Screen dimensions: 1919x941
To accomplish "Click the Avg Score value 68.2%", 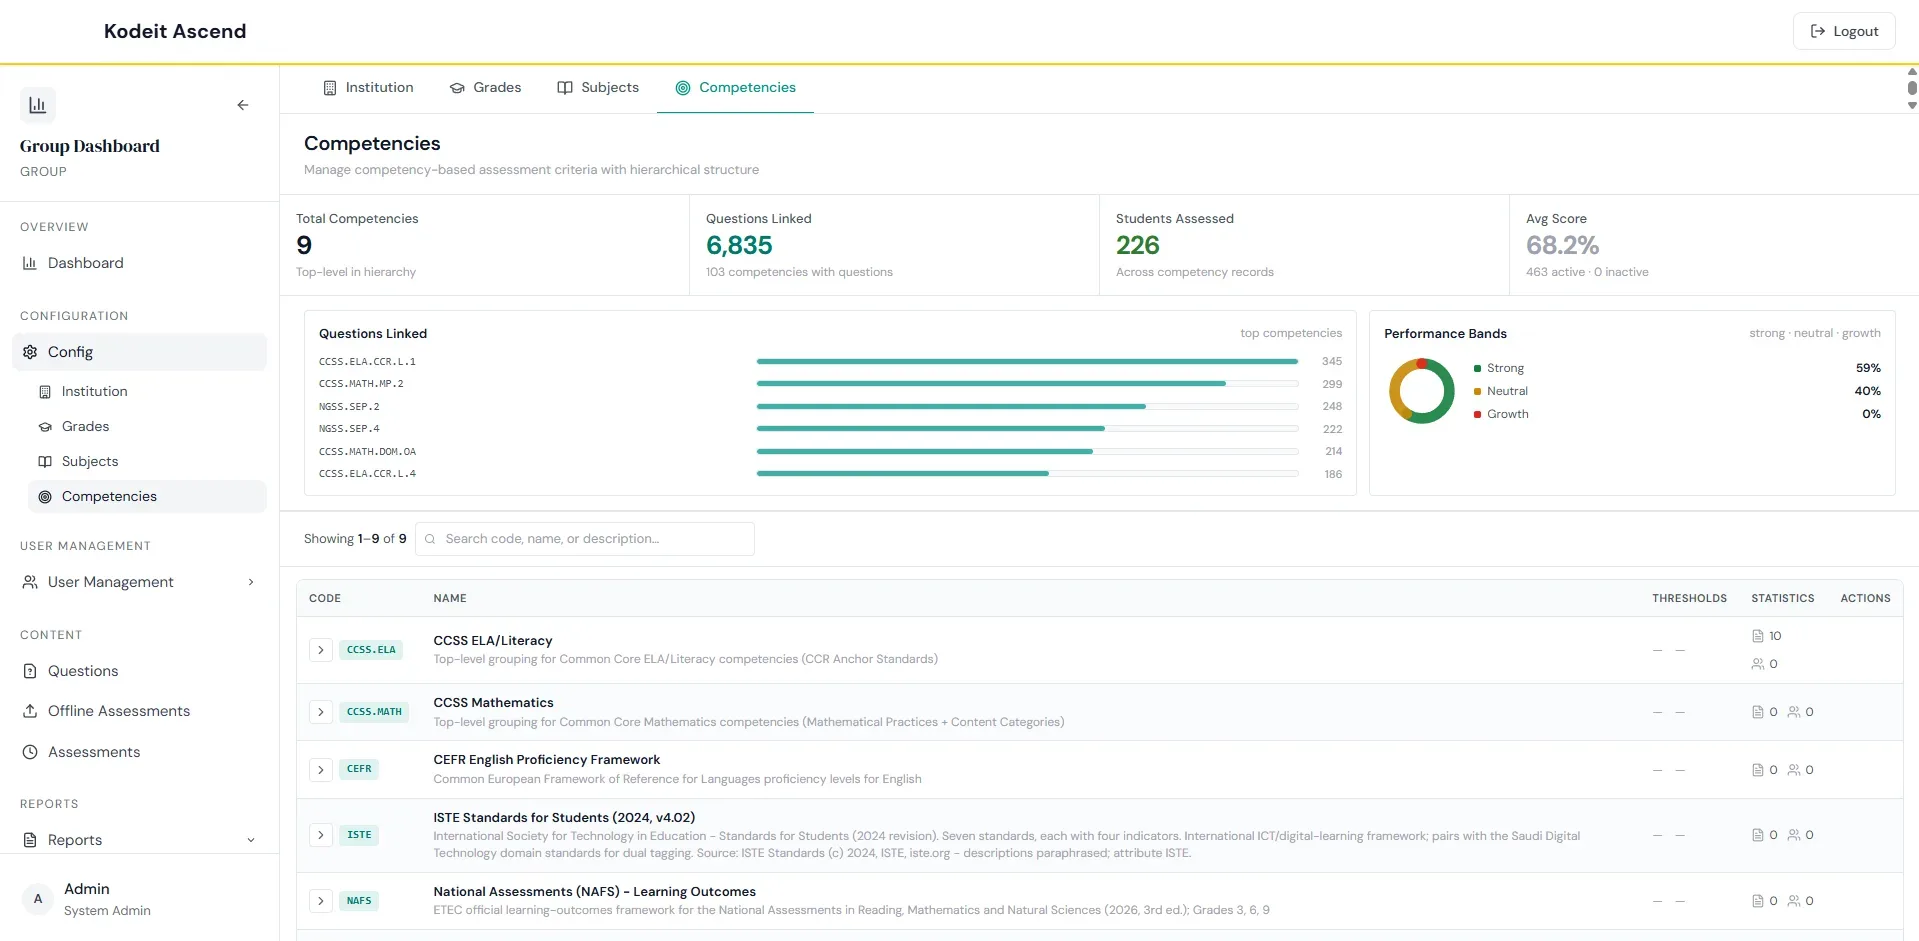I will click(x=1562, y=245).
